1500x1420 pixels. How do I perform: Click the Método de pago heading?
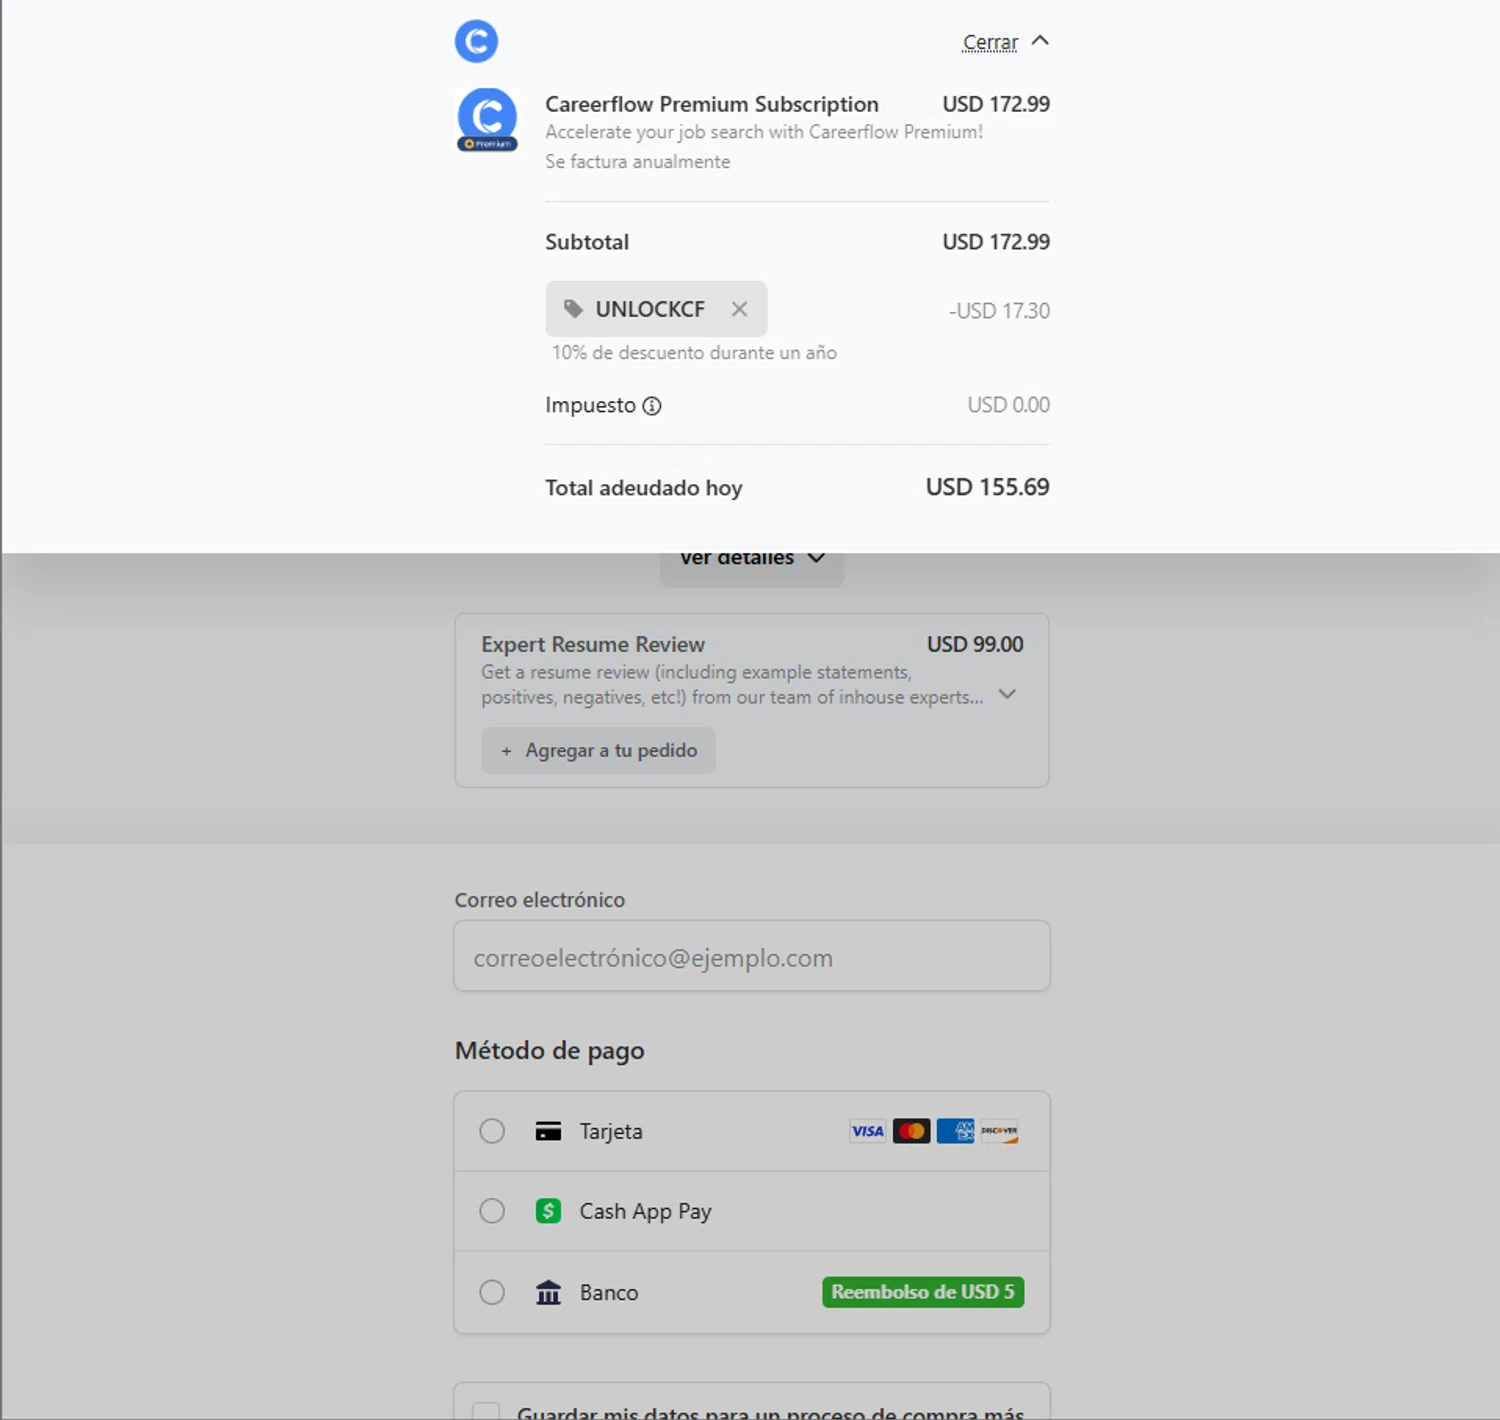(549, 1051)
